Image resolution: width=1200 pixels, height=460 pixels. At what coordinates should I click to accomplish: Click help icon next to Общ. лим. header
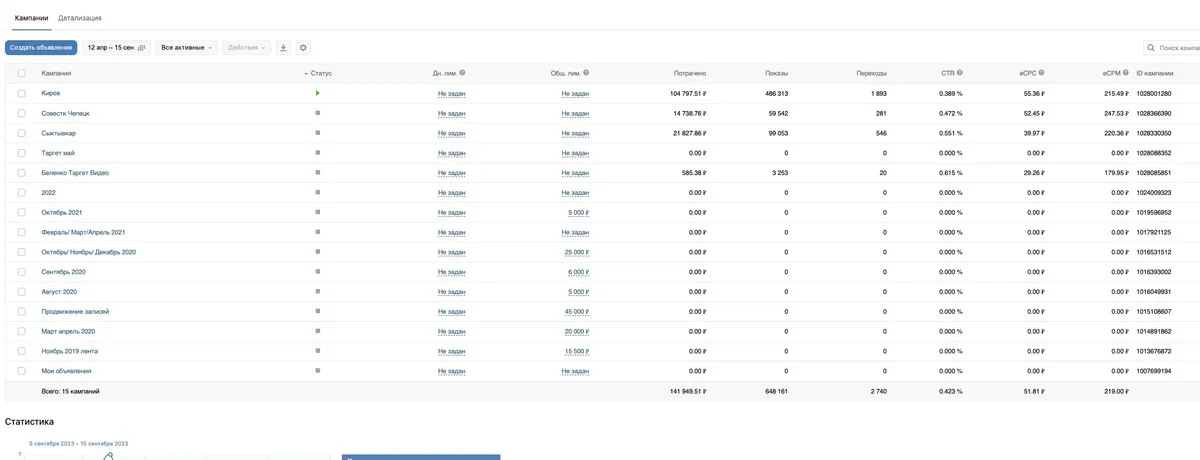tap(586, 73)
